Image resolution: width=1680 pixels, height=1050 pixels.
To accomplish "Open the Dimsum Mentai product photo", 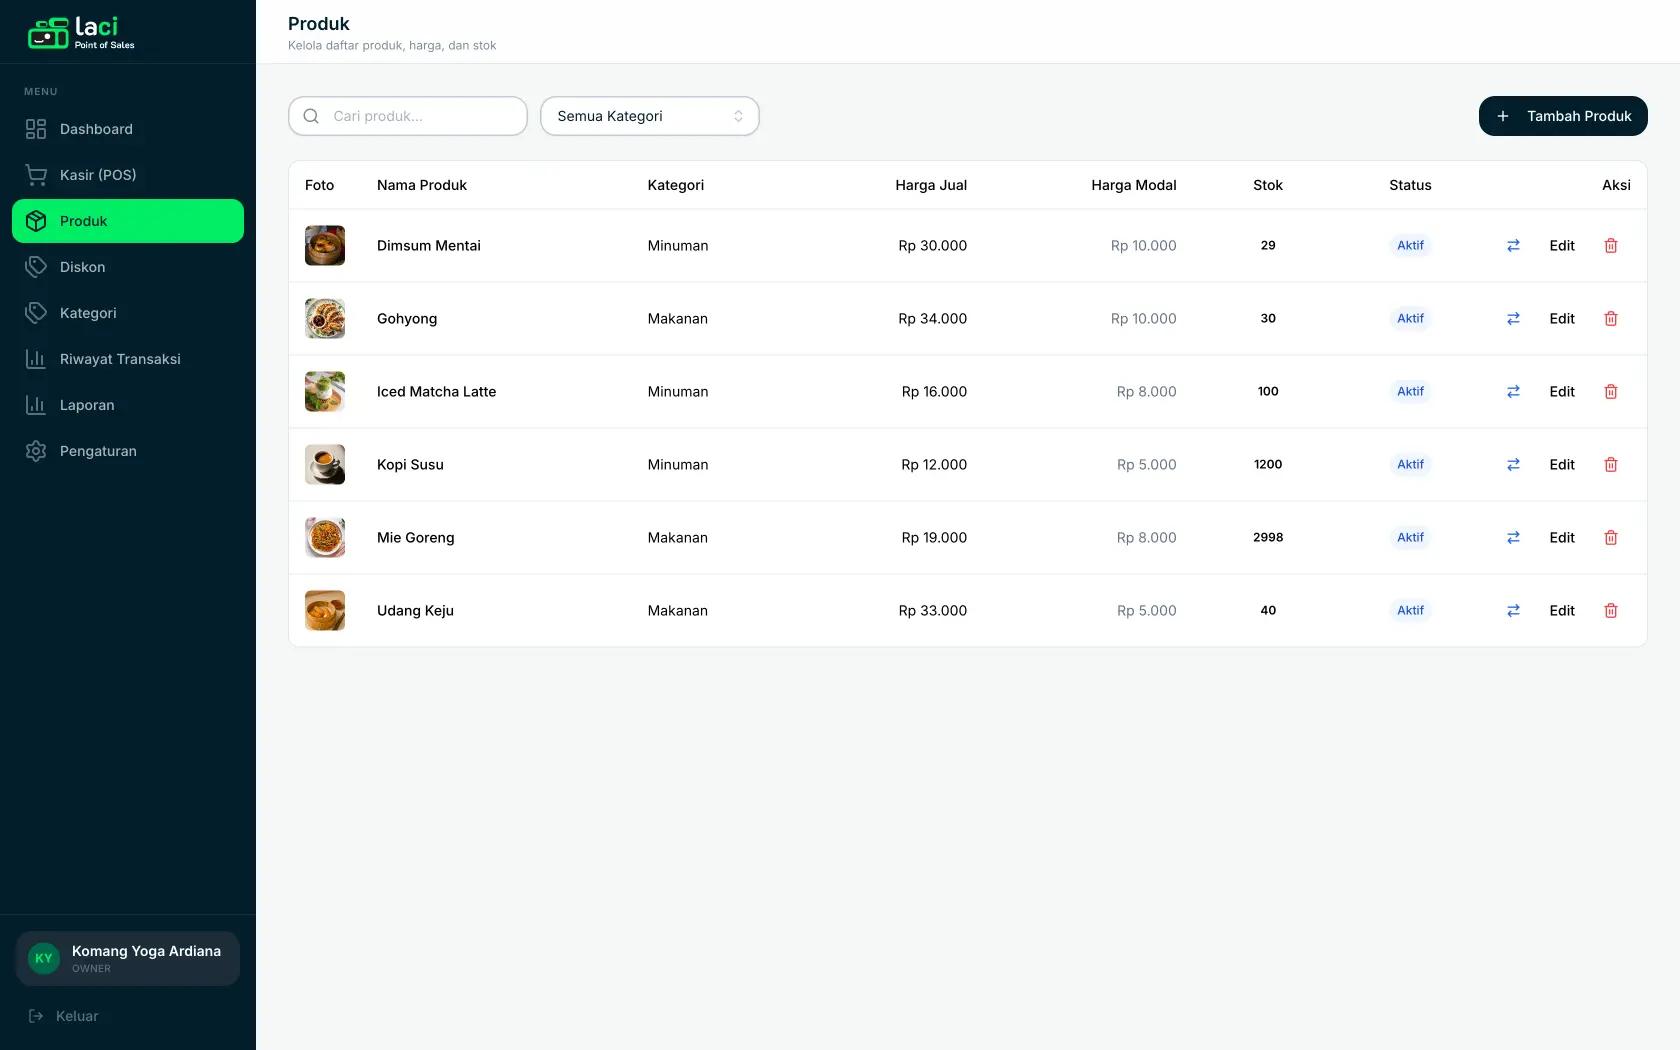I will point(325,245).
